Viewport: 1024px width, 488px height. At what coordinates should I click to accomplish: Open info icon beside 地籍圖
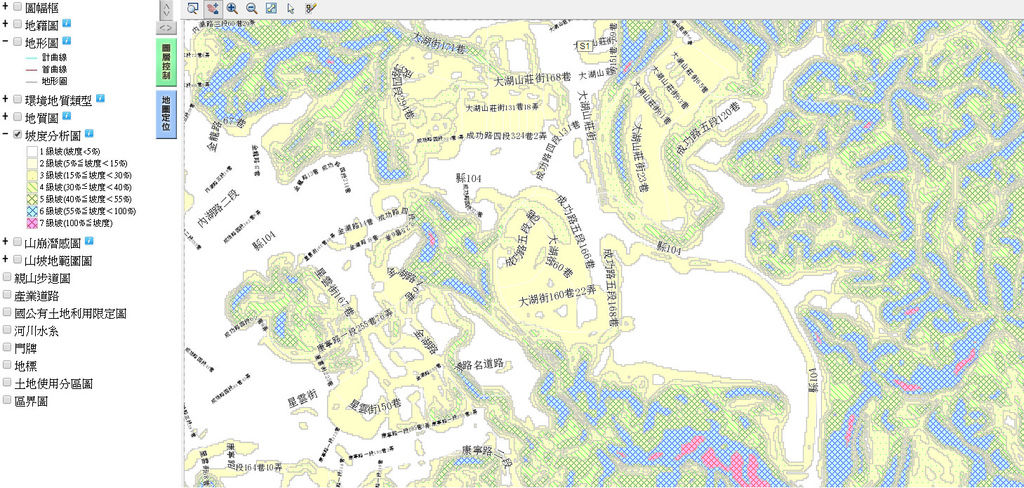pos(67,24)
